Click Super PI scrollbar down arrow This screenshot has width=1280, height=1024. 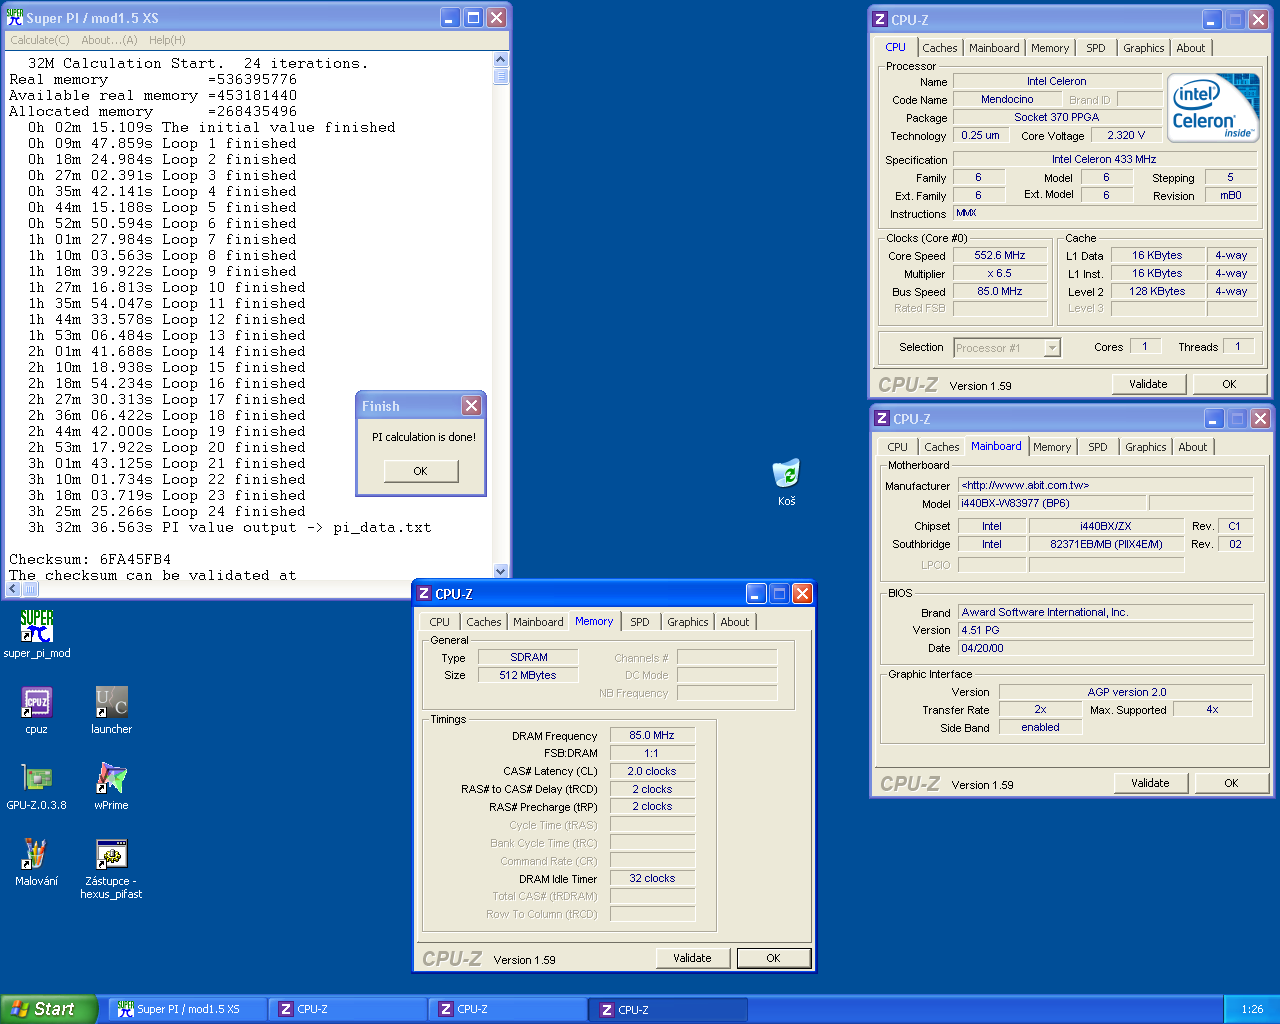[501, 571]
